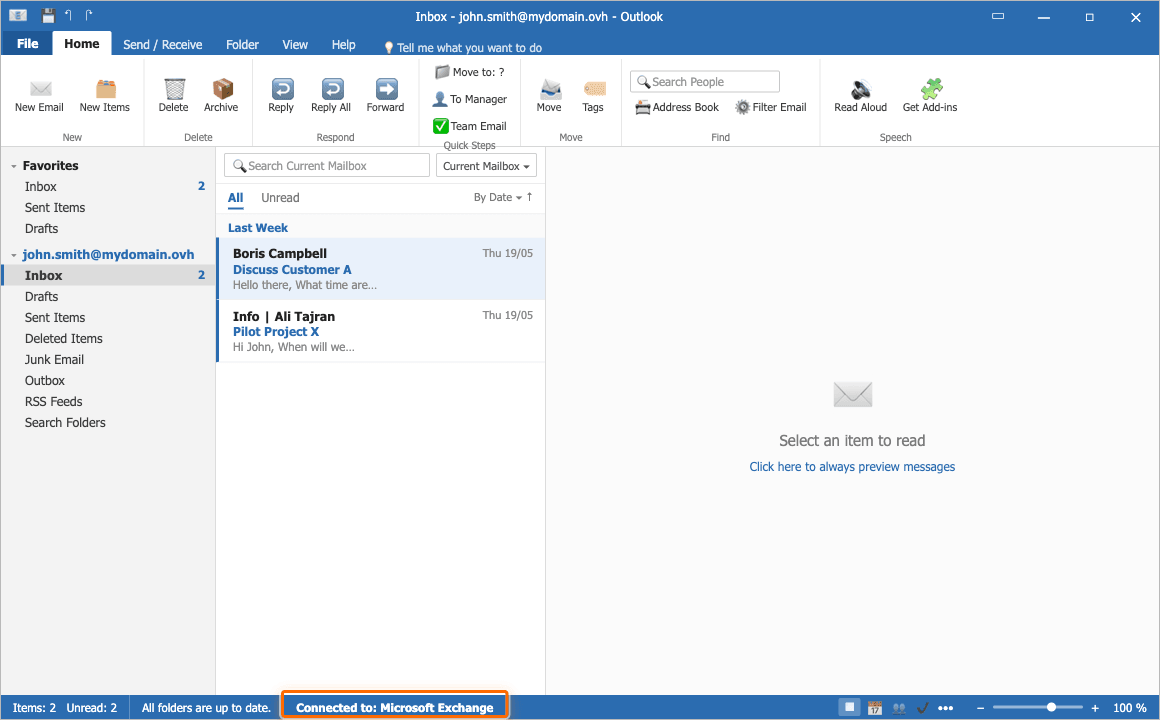Compose a message with New Email
The height and width of the screenshot is (720, 1160).
click(x=39, y=96)
